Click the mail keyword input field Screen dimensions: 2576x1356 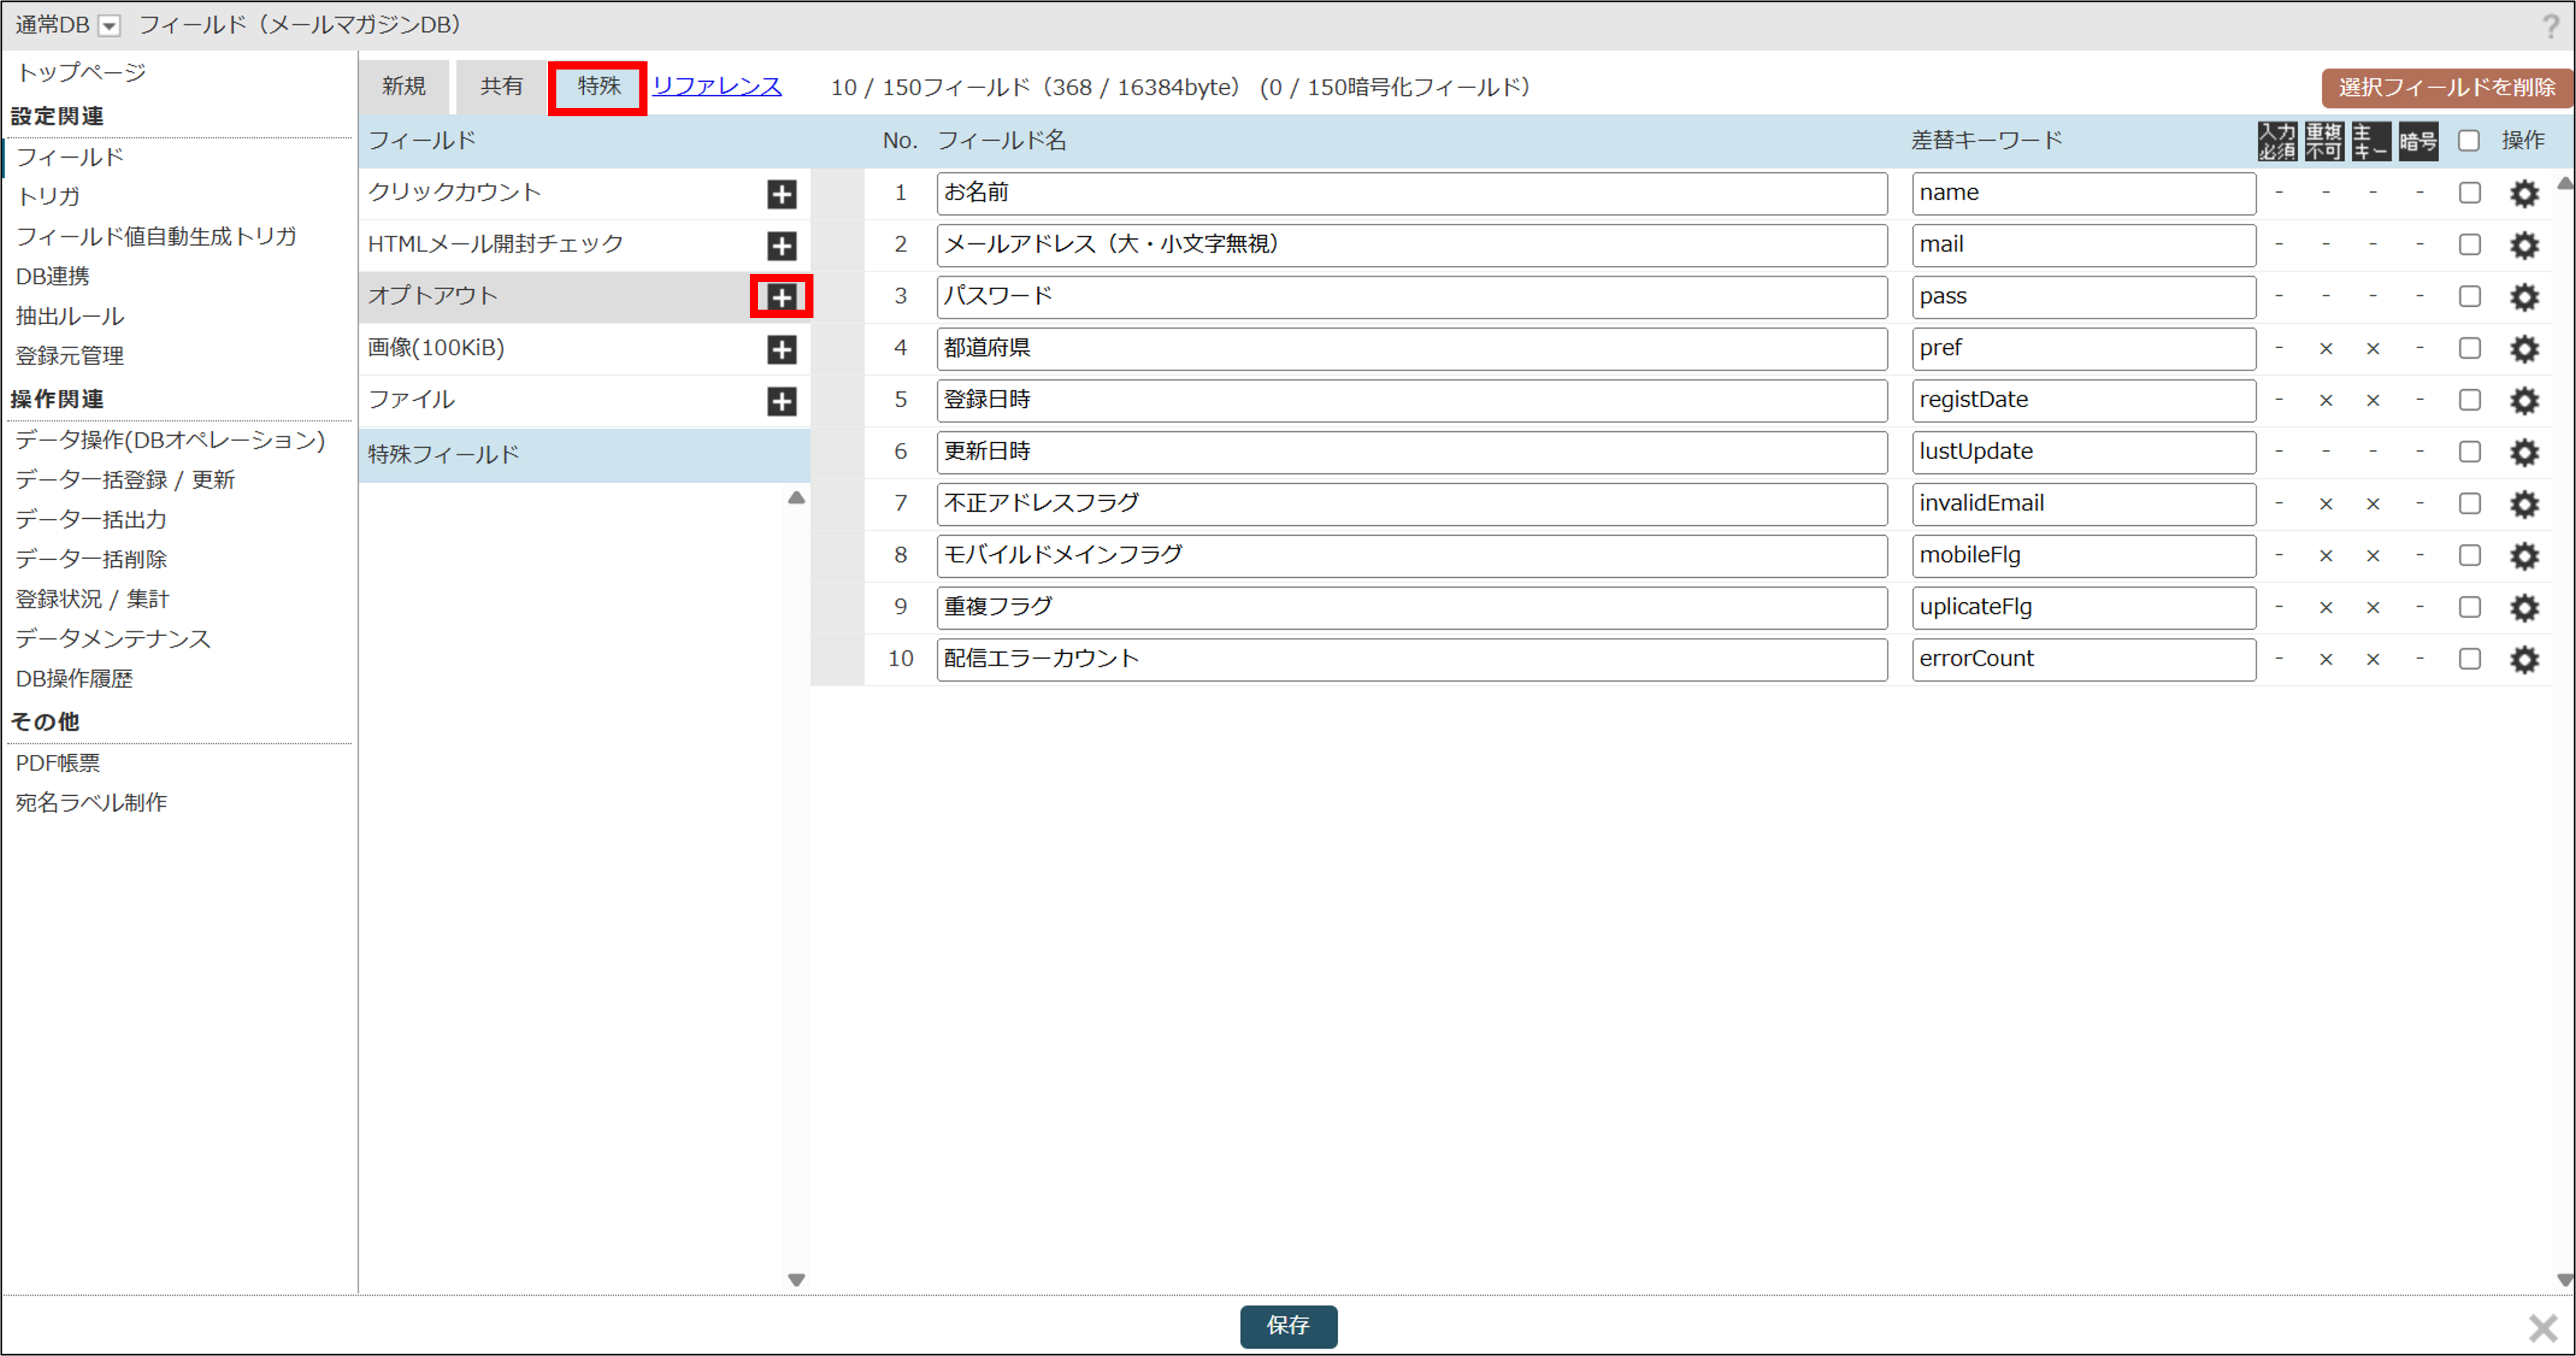click(x=2082, y=245)
